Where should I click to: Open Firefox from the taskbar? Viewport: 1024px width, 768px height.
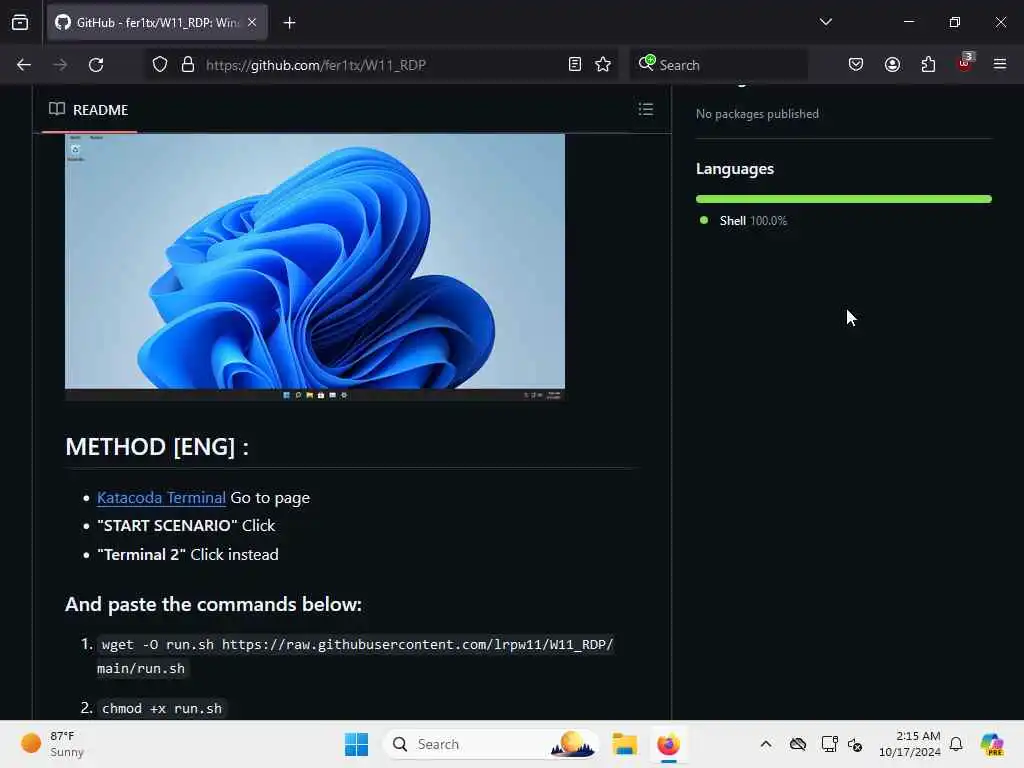click(x=669, y=744)
